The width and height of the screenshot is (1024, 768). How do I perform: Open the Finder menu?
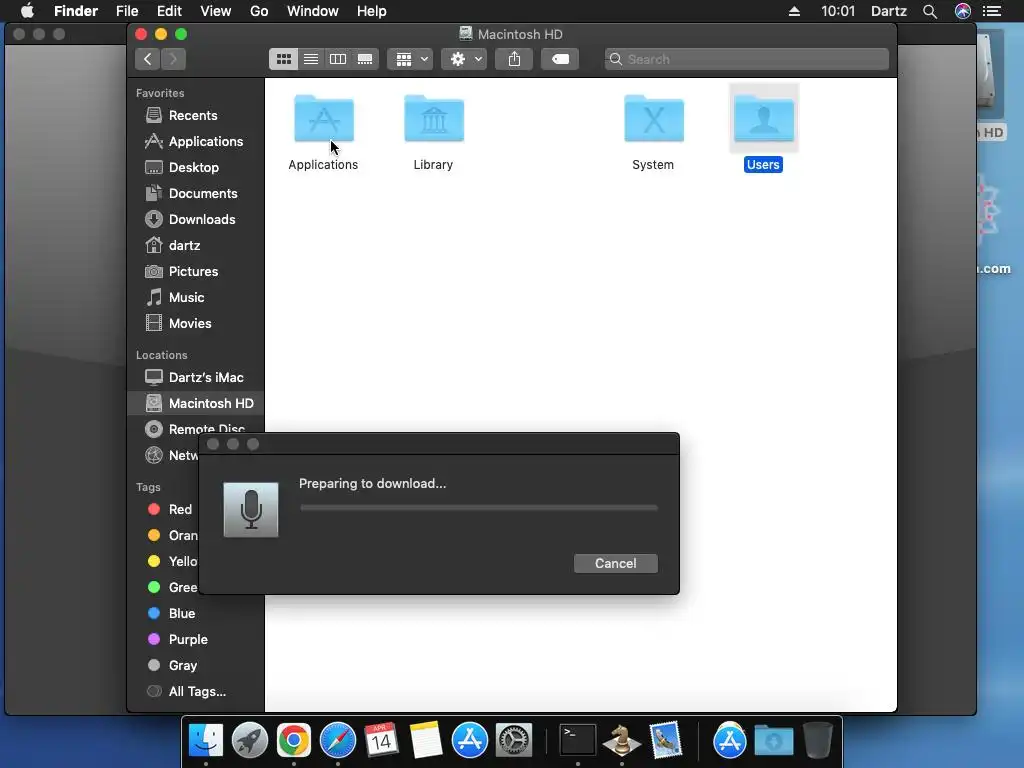coord(76,11)
